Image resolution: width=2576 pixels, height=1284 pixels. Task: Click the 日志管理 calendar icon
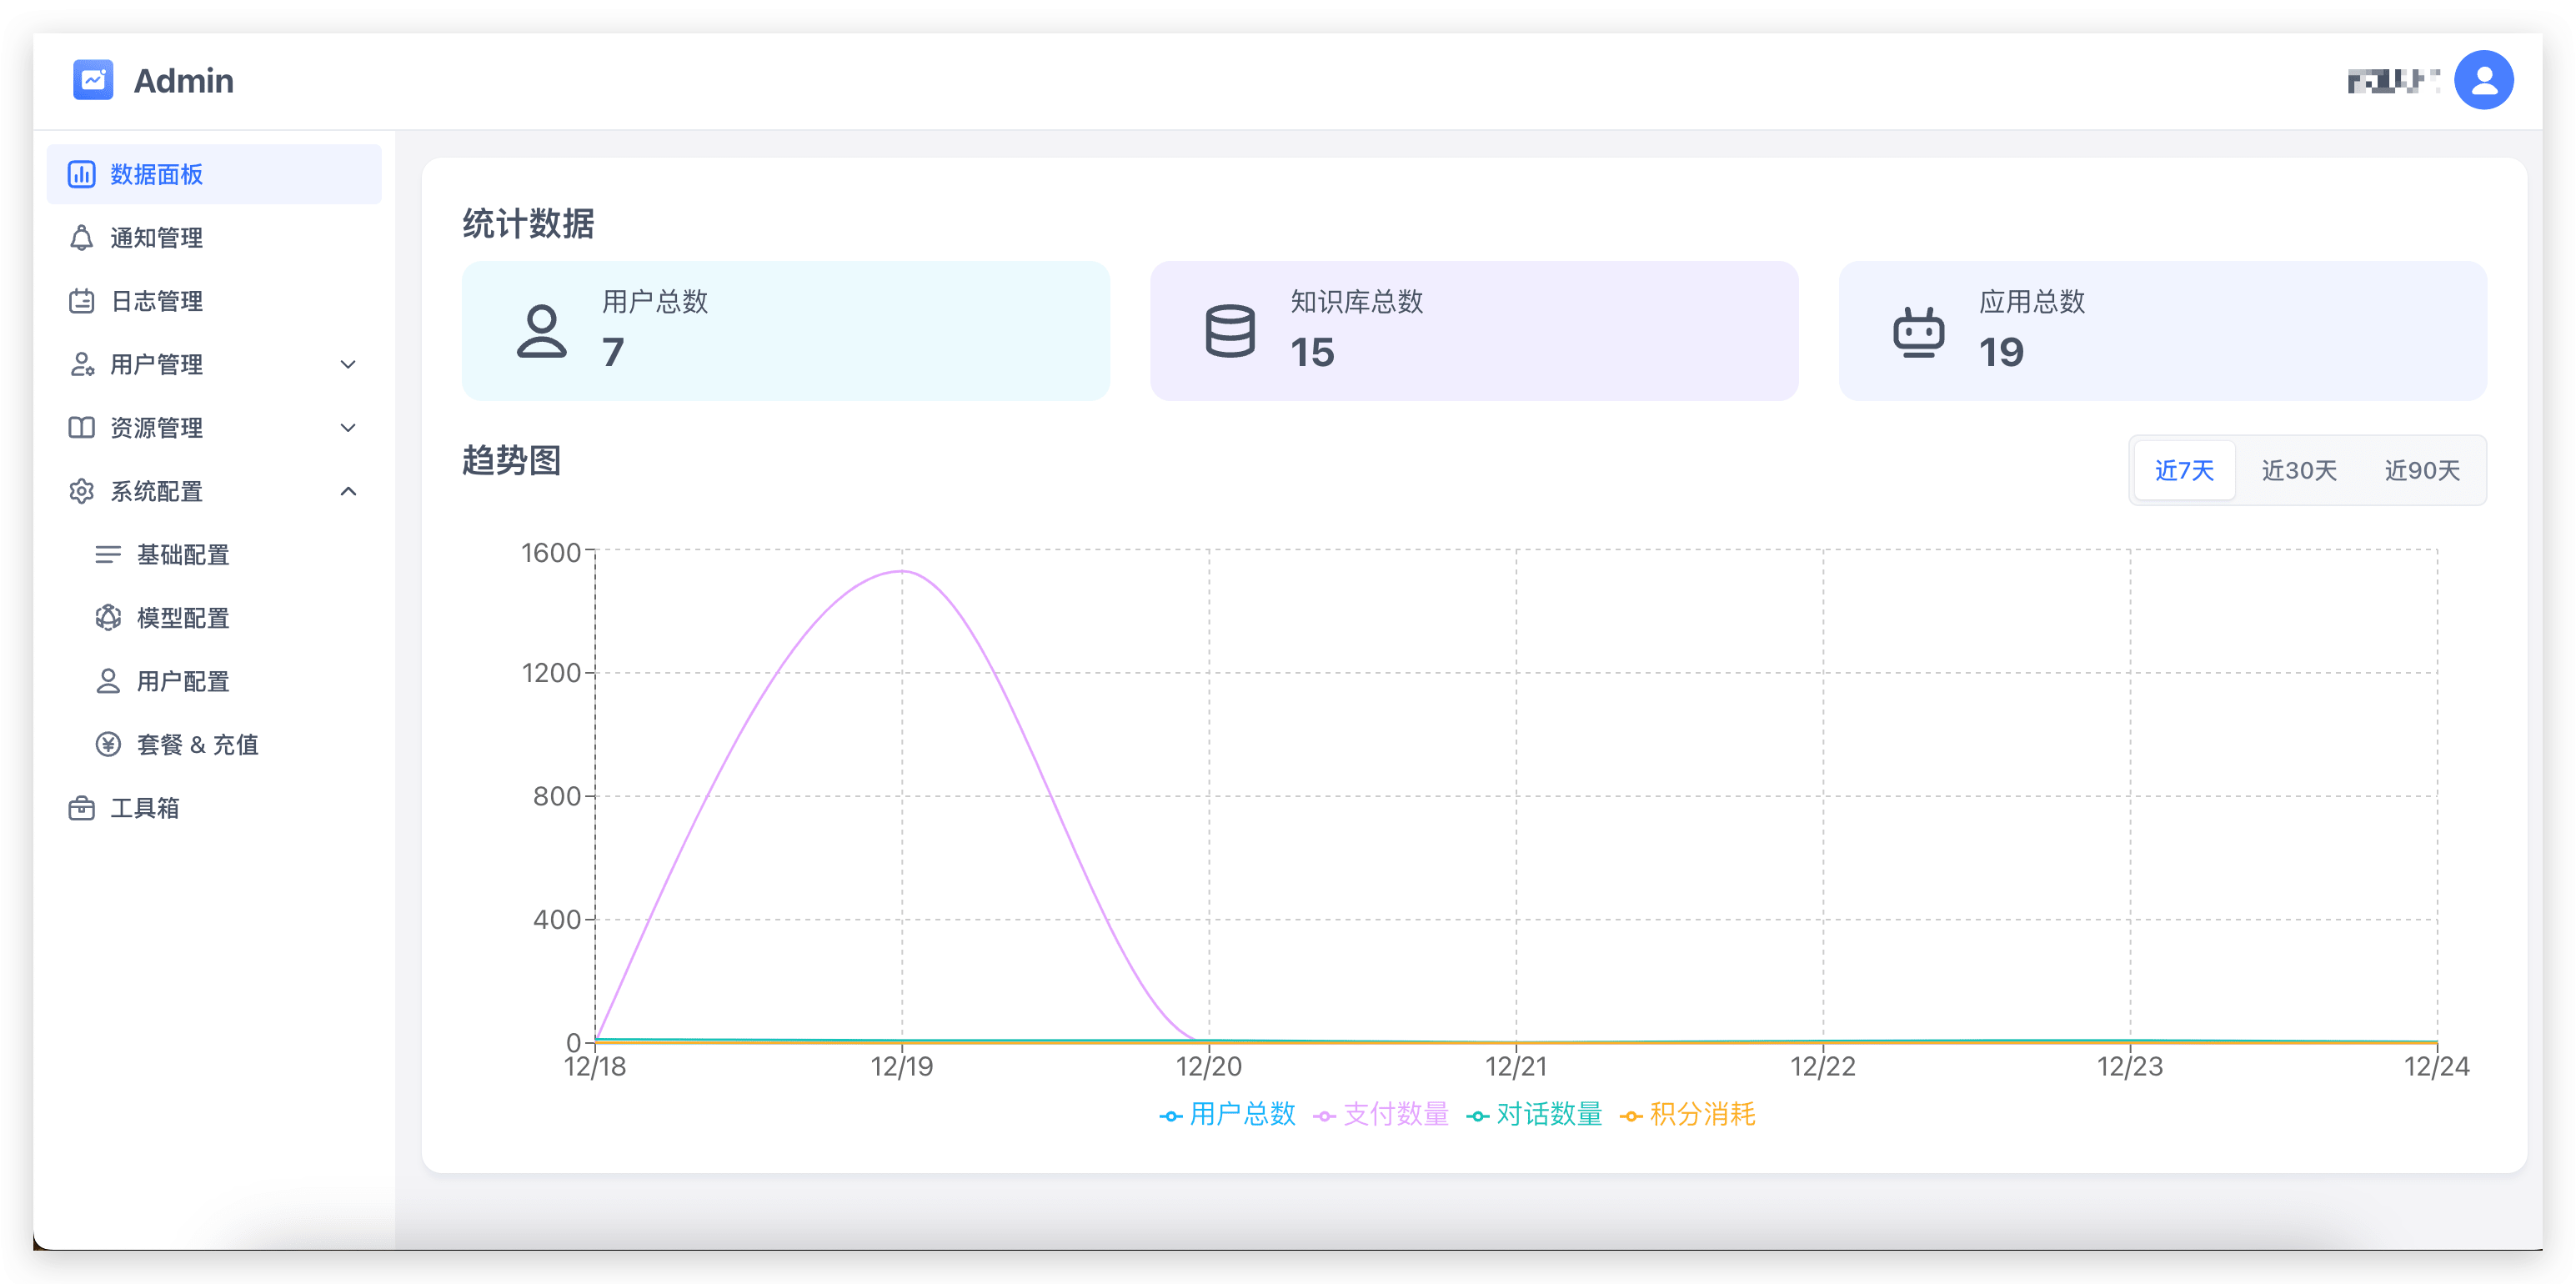pos(82,301)
